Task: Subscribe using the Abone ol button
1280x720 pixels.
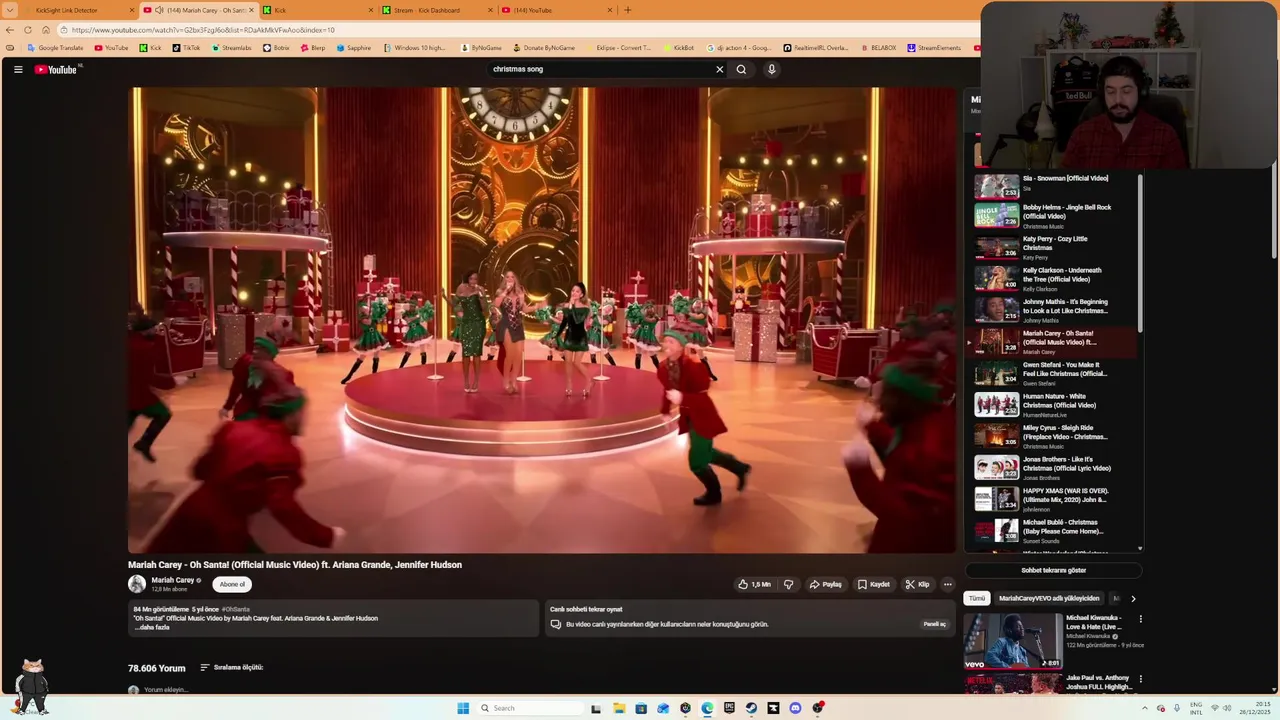Action: (232, 584)
